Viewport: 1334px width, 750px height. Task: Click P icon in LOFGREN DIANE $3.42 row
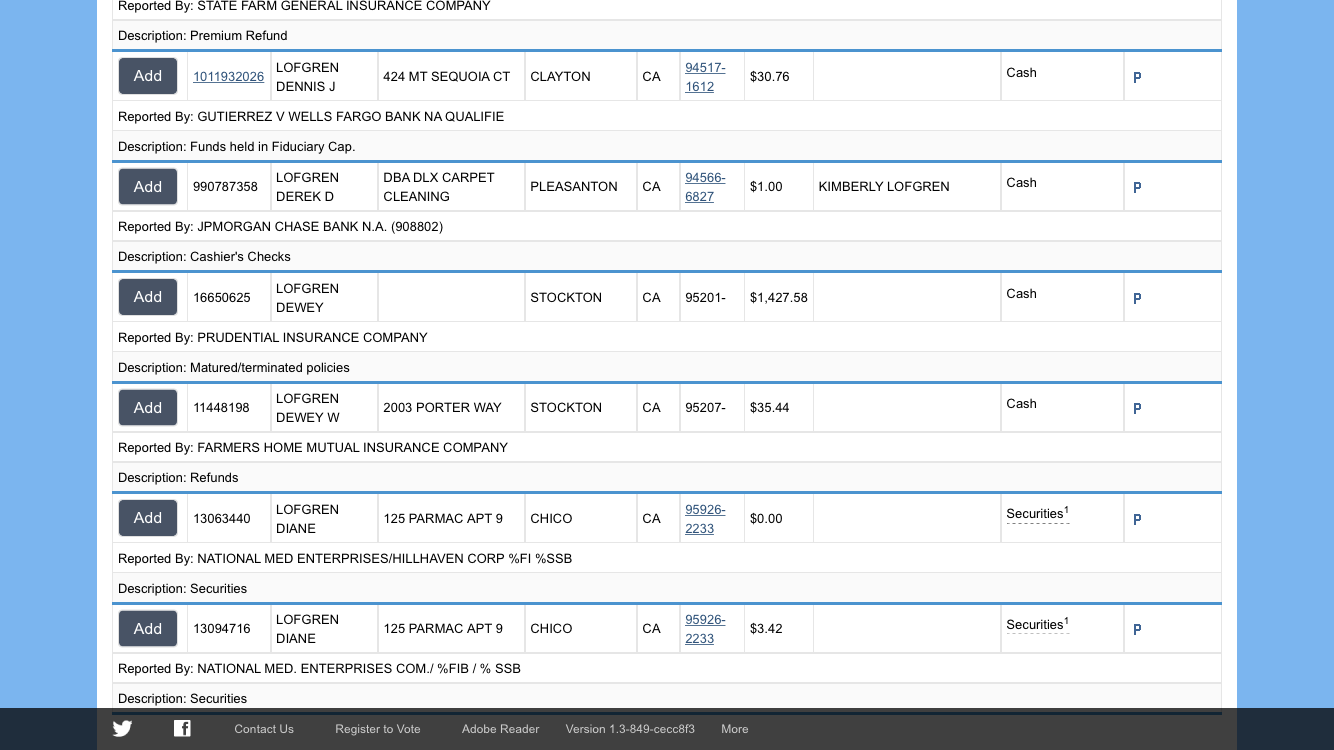pos(1137,629)
